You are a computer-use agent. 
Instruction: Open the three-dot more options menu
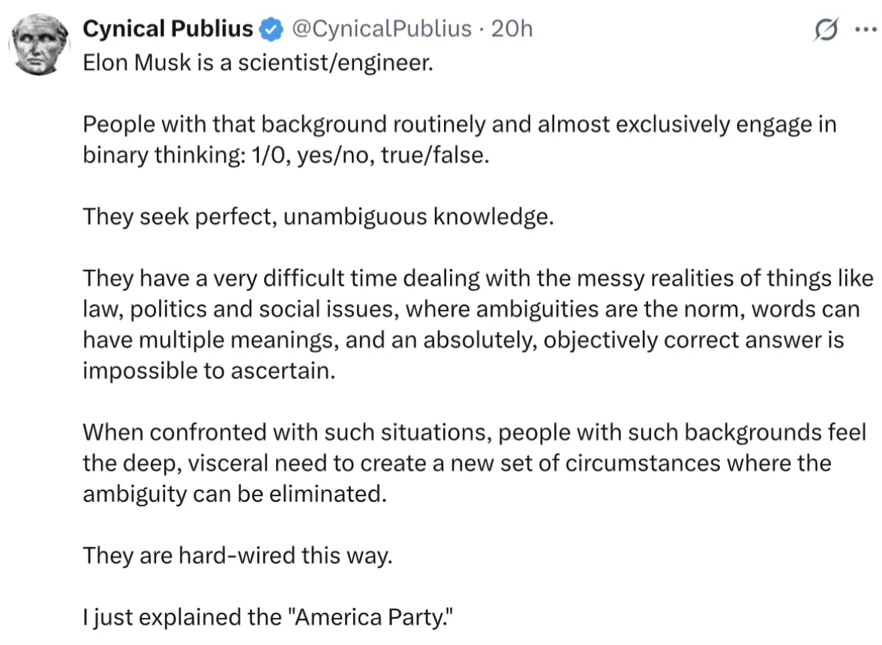click(x=865, y=29)
